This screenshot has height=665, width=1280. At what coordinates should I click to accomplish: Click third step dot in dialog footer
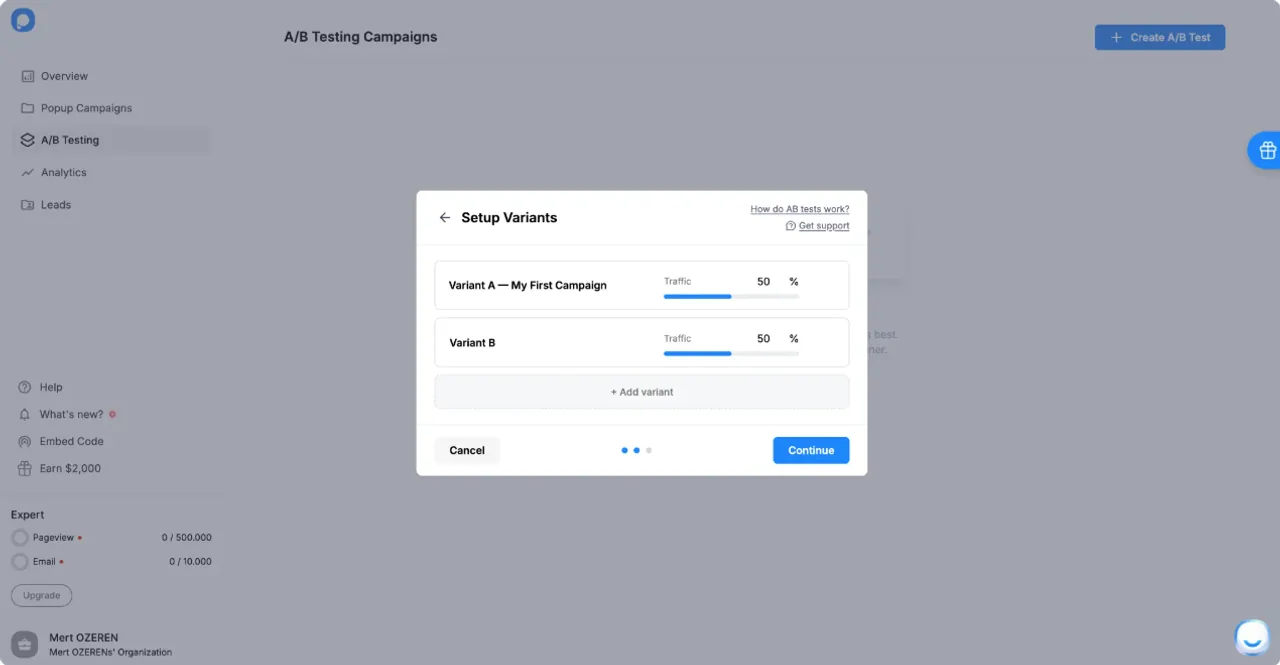tap(649, 450)
